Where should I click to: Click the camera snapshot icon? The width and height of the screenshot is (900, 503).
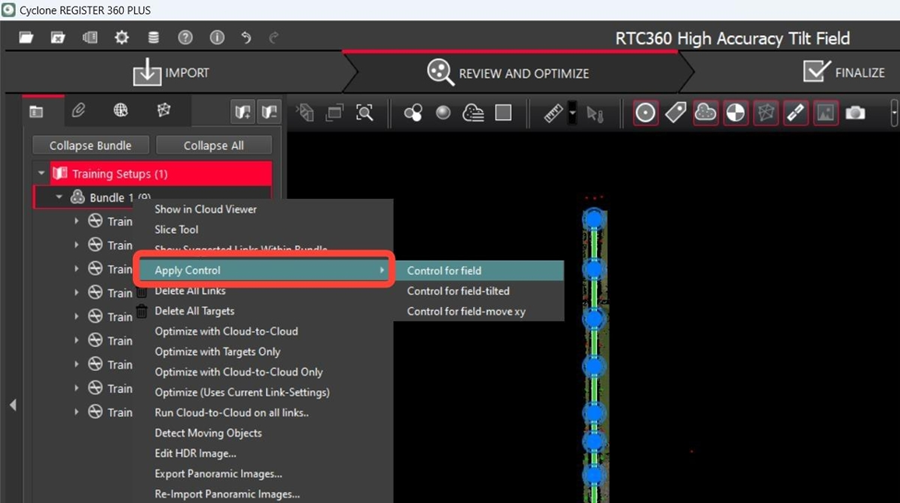click(855, 113)
